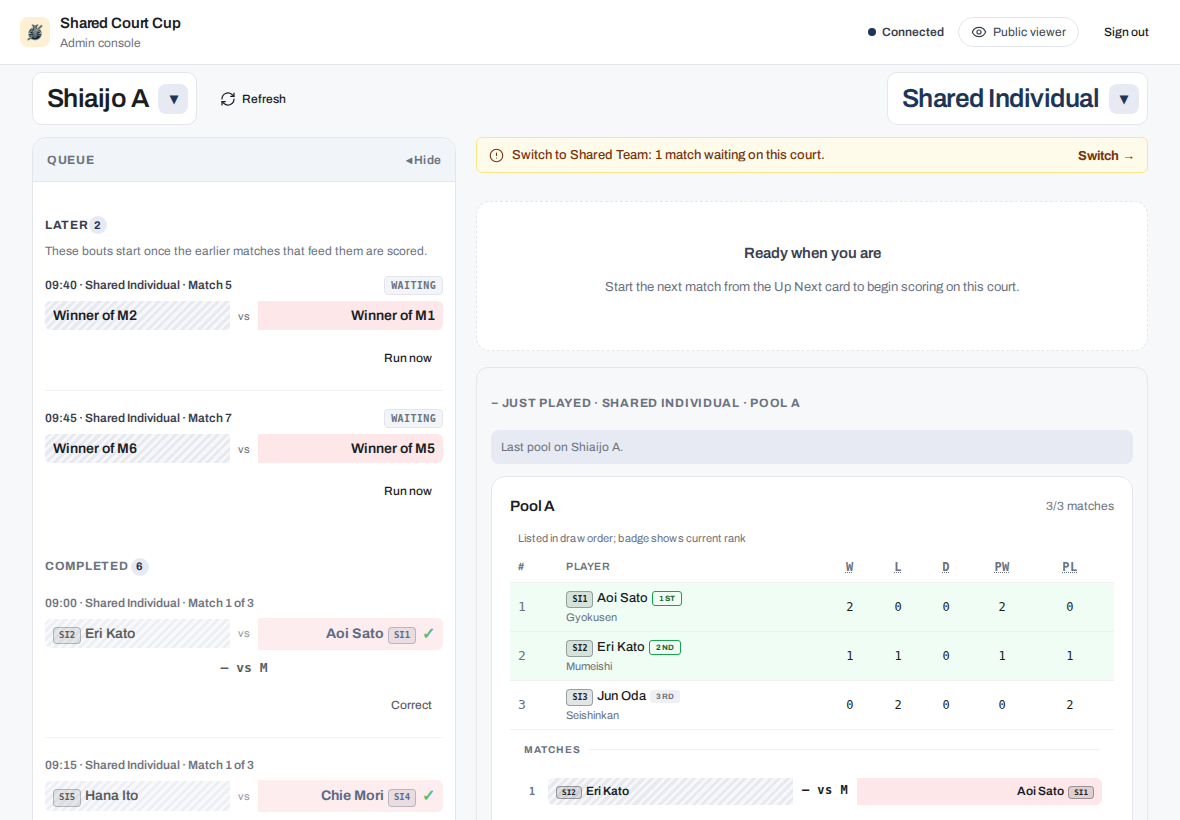Click the Completed count badge 6
The height and width of the screenshot is (820, 1180).
[139, 566]
